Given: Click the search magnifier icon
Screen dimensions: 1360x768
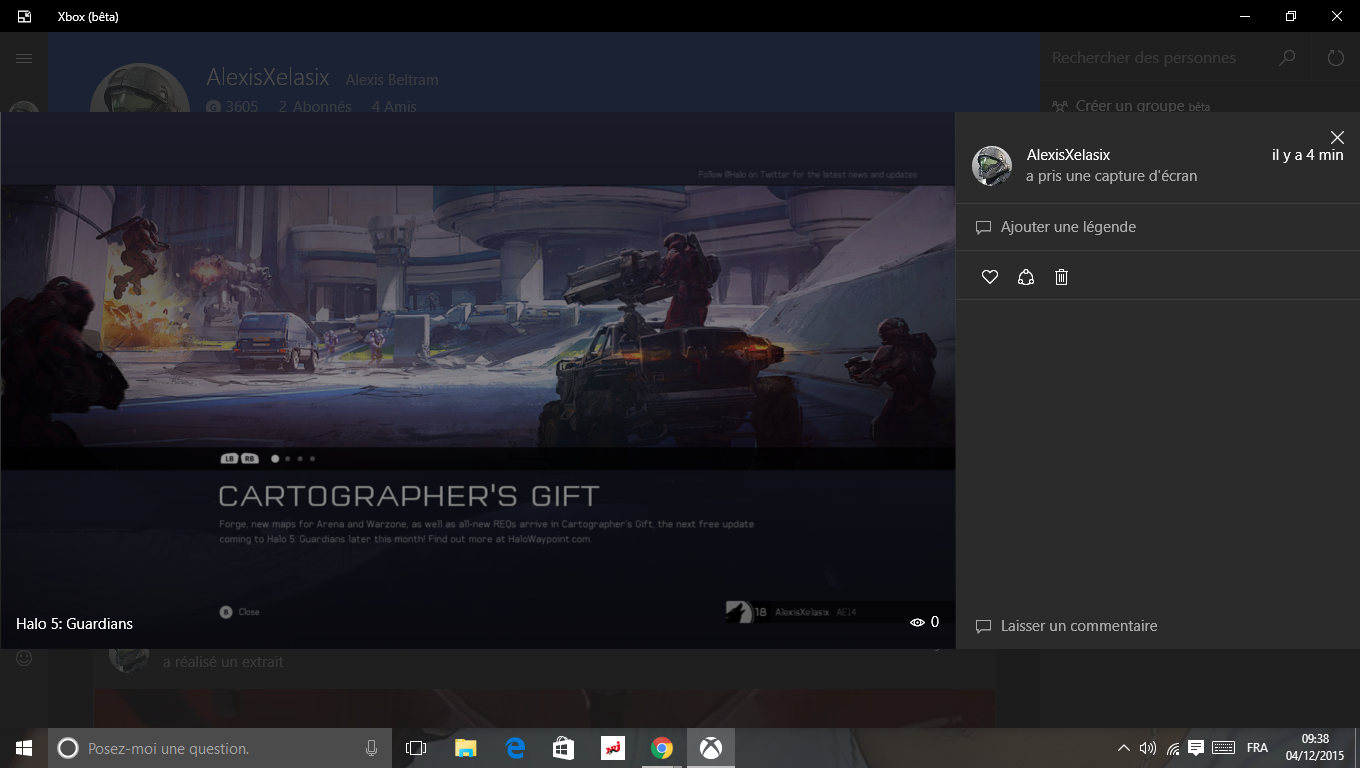Looking at the screenshot, I should pos(1288,58).
